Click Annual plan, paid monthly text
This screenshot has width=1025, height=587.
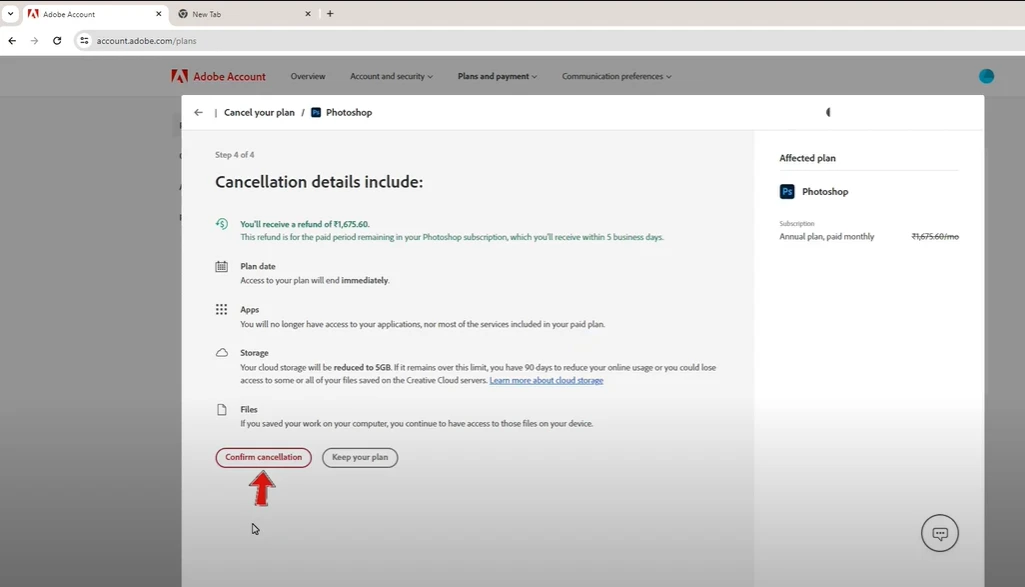pos(826,237)
